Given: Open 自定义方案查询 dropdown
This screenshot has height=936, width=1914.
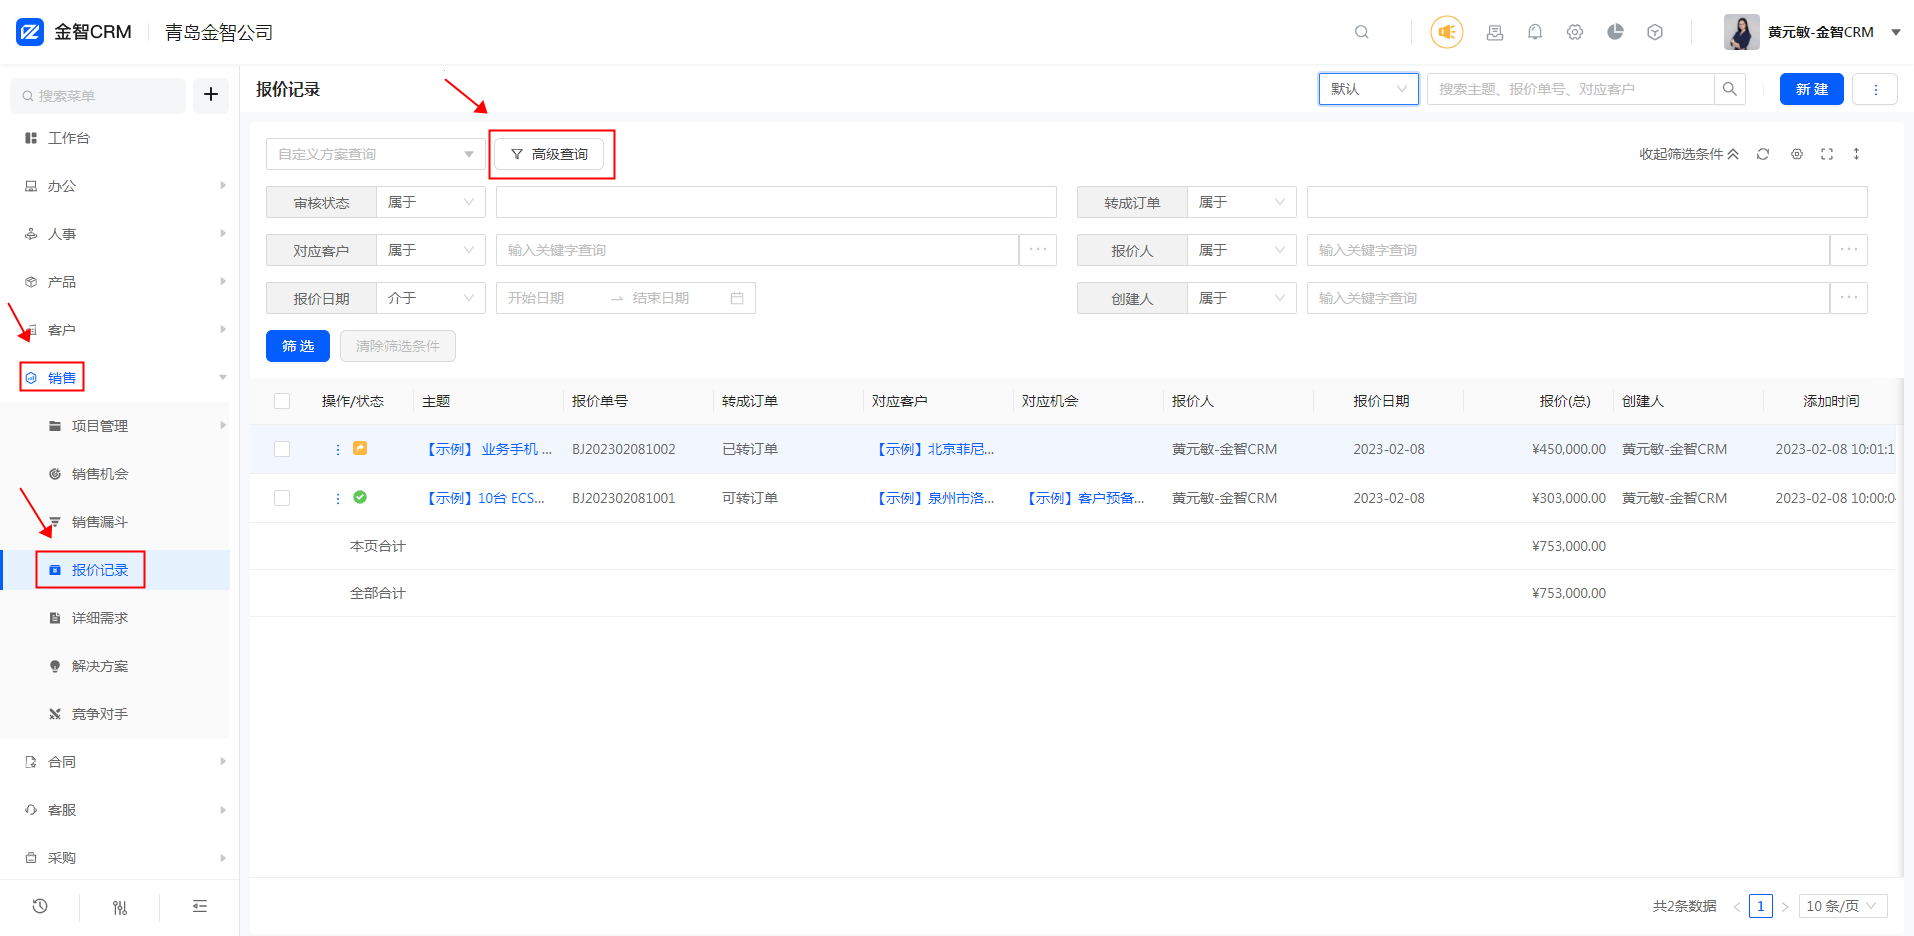Looking at the screenshot, I should point(376,154).
